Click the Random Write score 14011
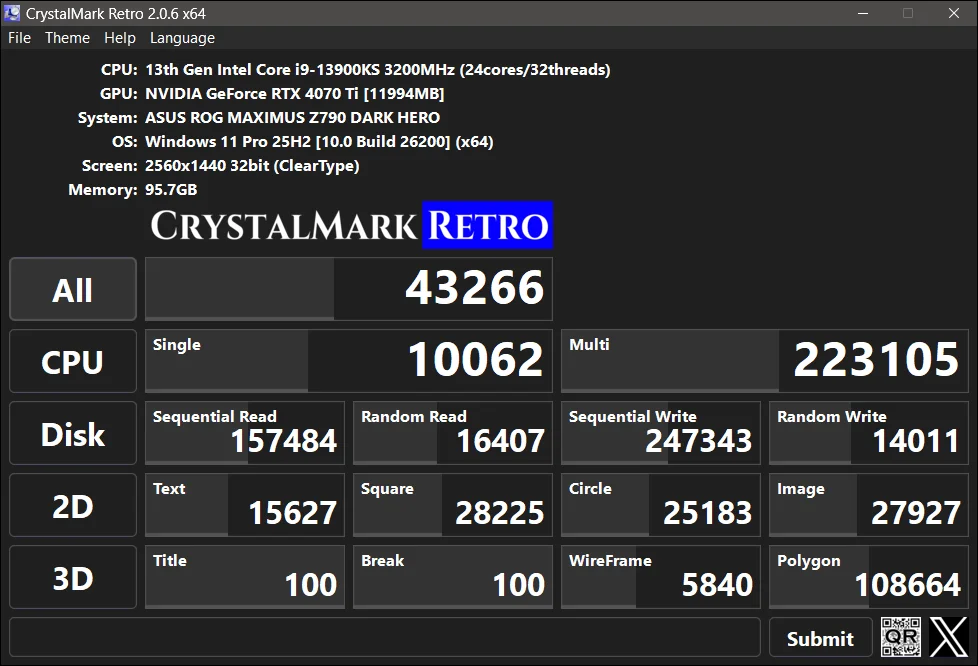978x666 pixels. [x=869, y=433]
